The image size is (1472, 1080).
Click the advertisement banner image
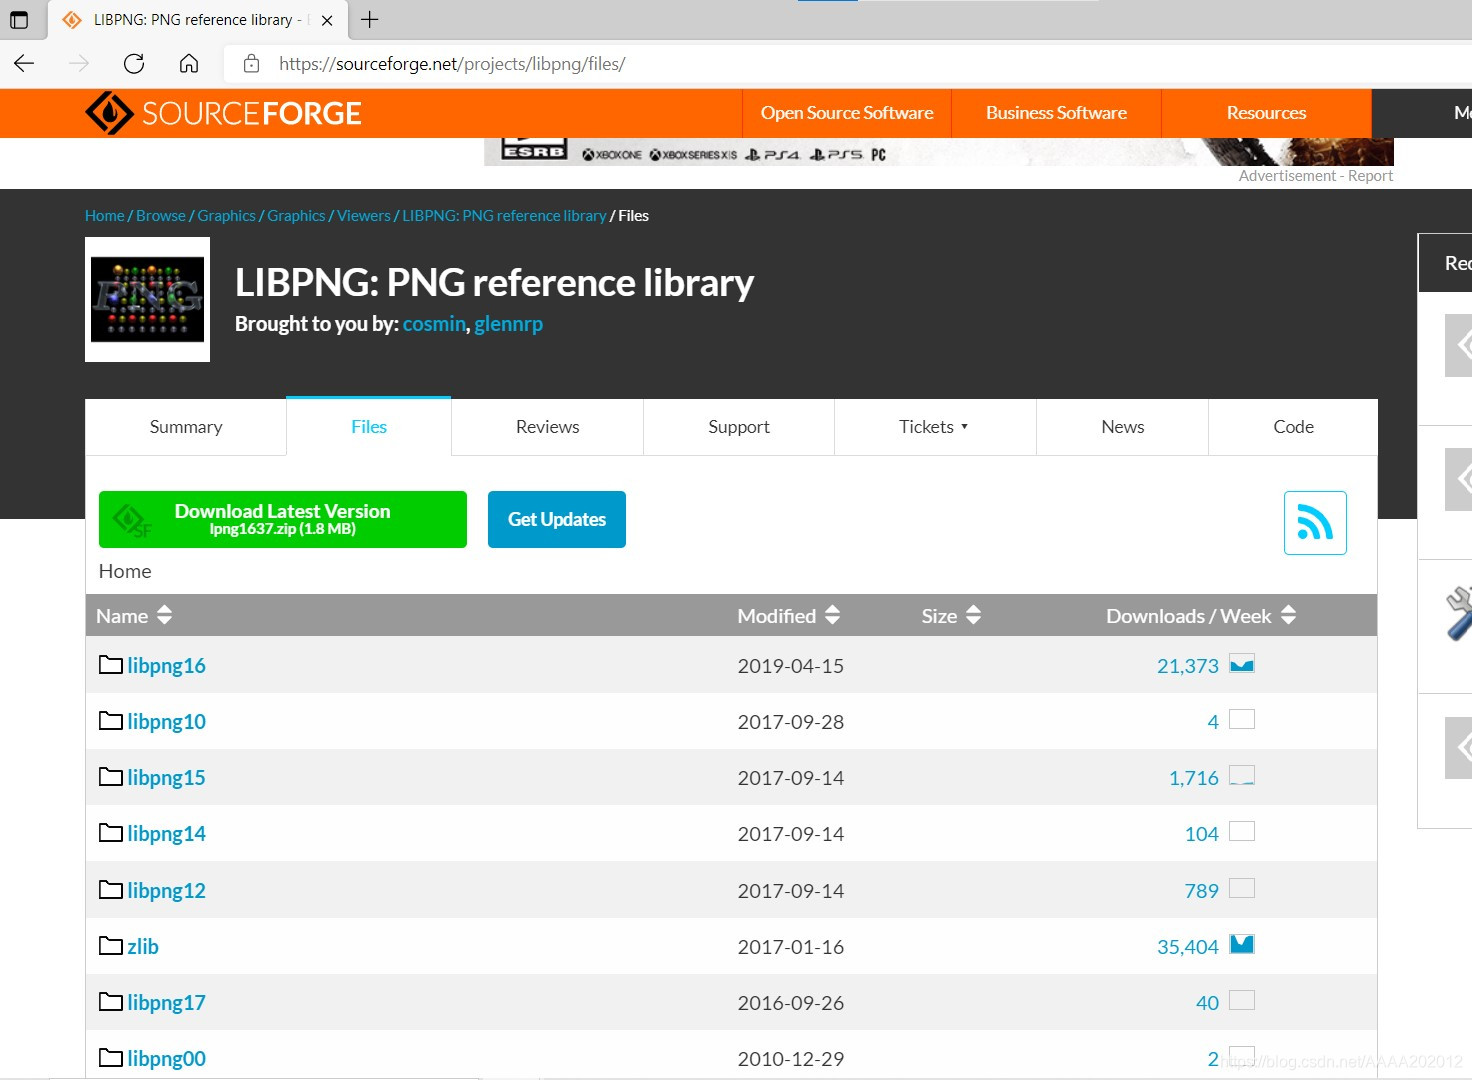pyautogui.click(x=939, y=152)
